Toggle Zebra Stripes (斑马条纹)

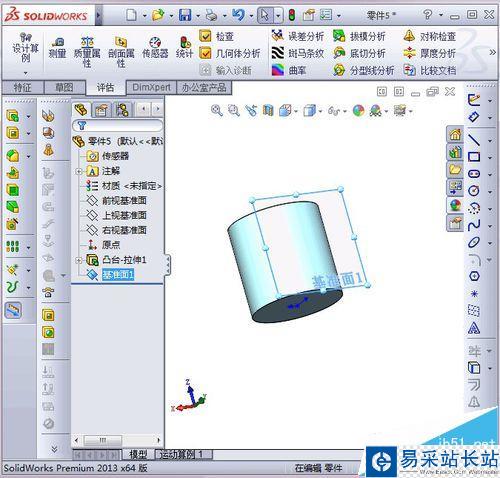297,53
